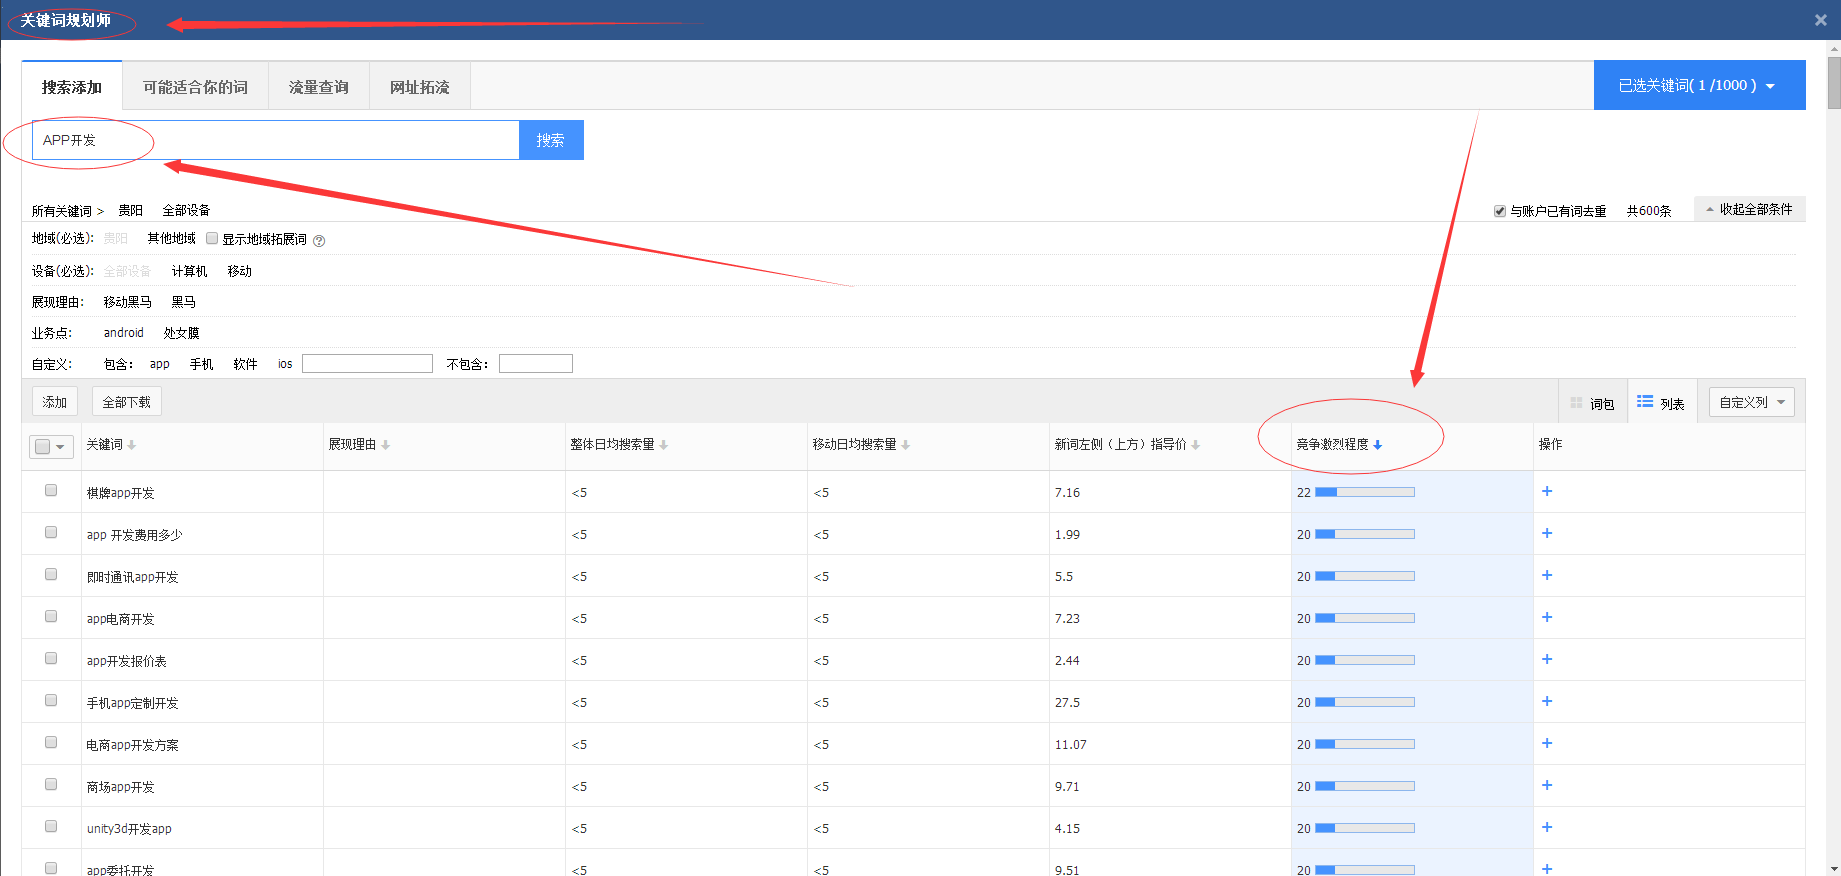The height and width of the screenshot is (876, 1841).
Task: Switch to 列表 view
Action: pos(1661,403)
